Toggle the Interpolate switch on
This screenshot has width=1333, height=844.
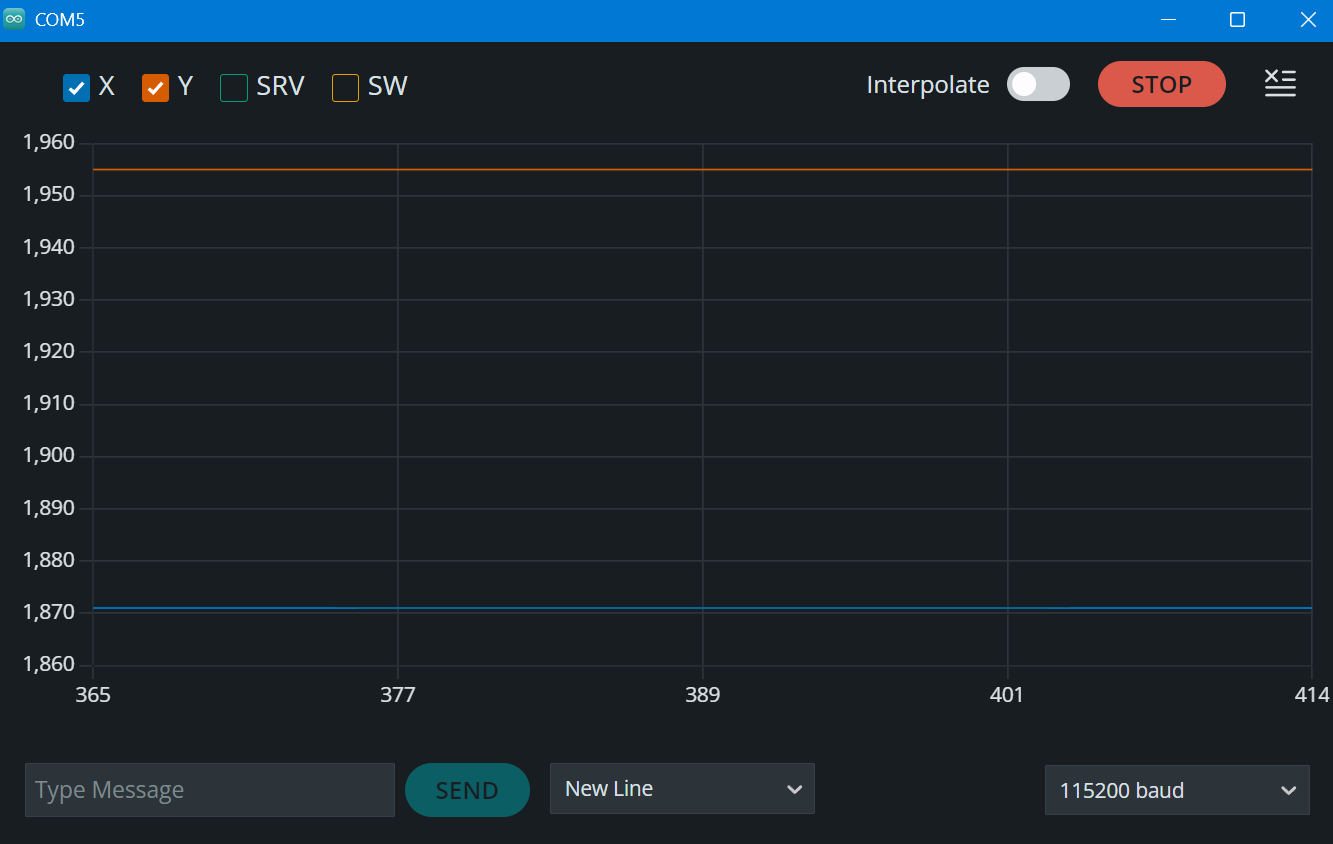coord(1038,85)
